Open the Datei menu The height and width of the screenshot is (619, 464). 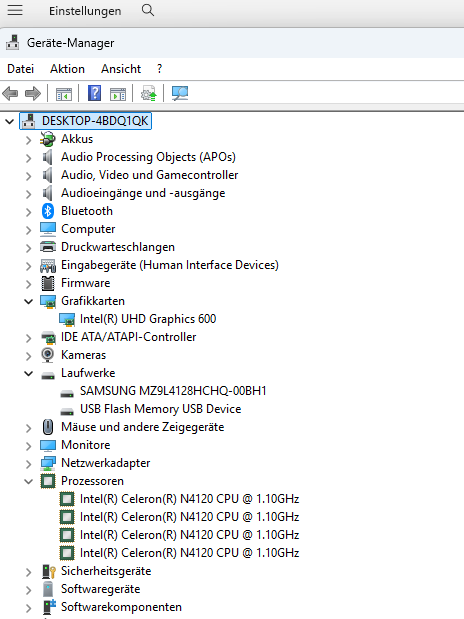[x=21, y=69]
